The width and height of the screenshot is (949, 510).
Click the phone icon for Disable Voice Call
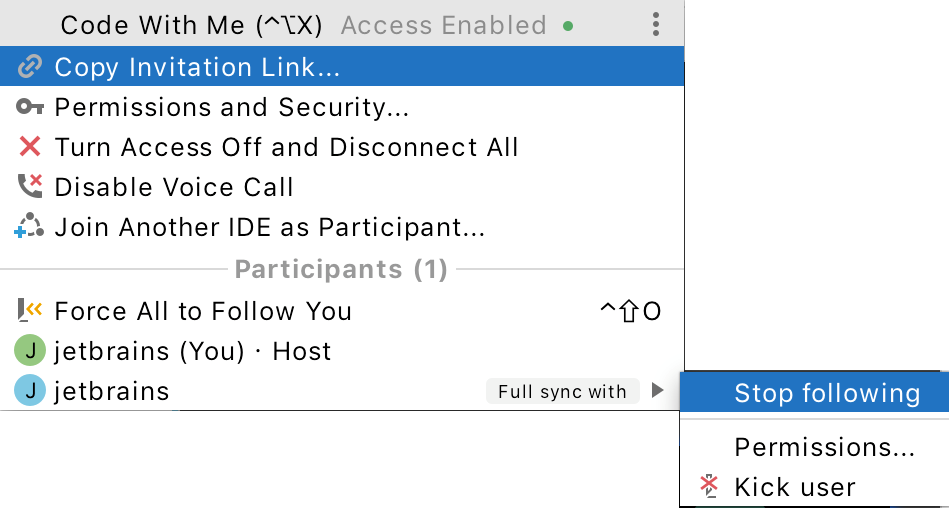[x=30, y=186]
